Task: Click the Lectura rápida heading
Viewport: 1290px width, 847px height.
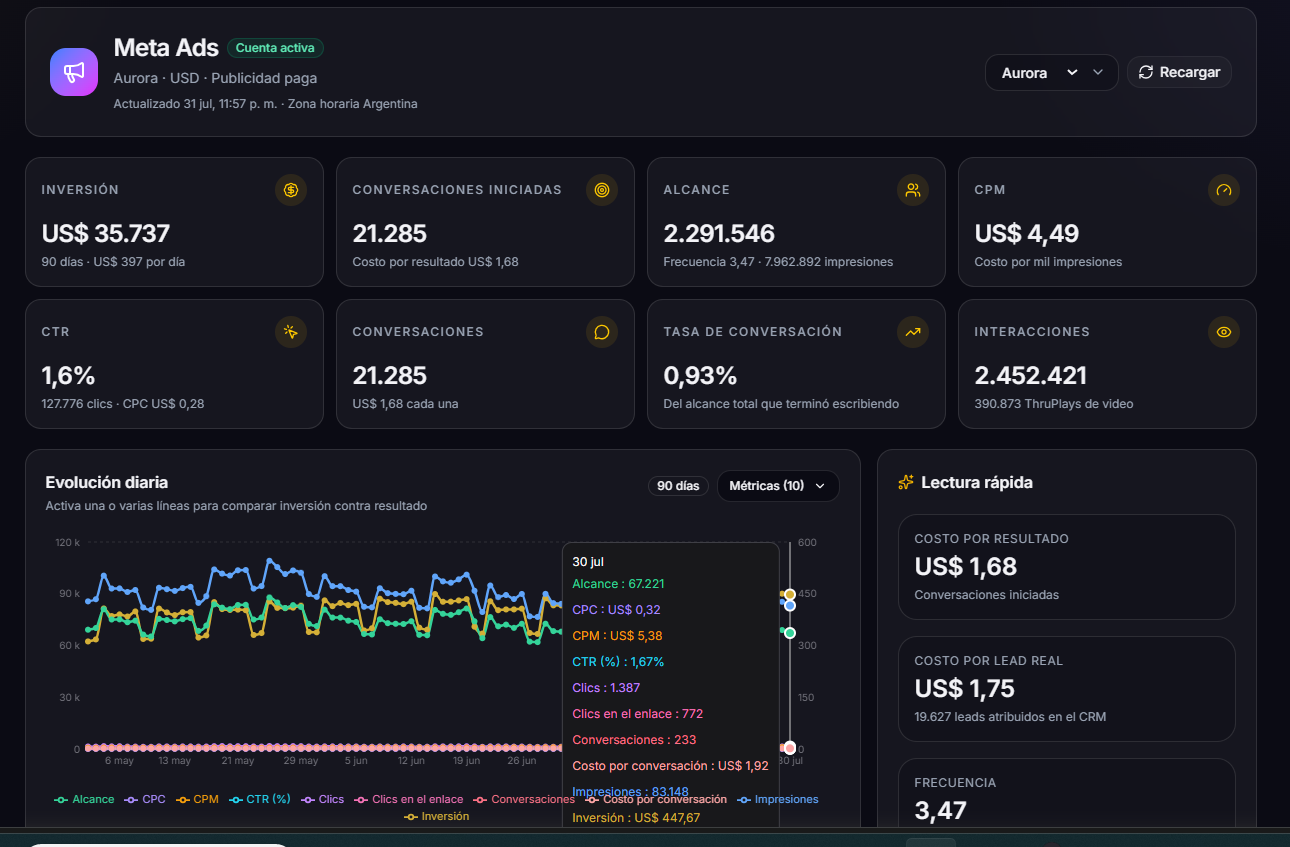Action: [977, 482]
